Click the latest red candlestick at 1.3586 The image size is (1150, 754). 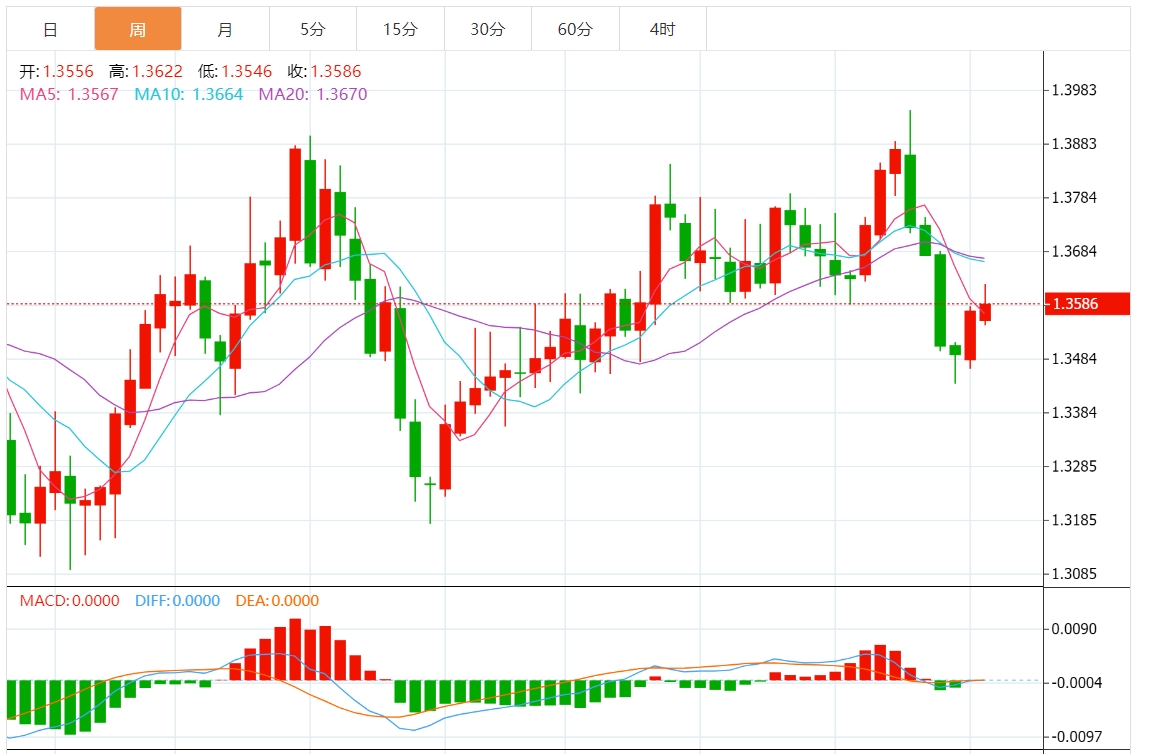[985, 312]
